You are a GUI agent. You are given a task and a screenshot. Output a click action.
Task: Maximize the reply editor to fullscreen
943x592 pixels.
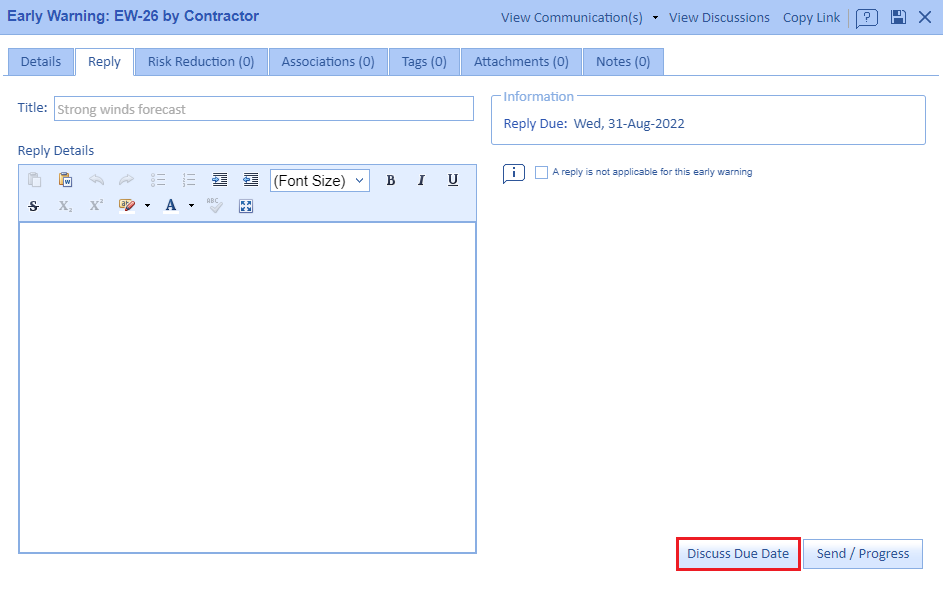245,206
